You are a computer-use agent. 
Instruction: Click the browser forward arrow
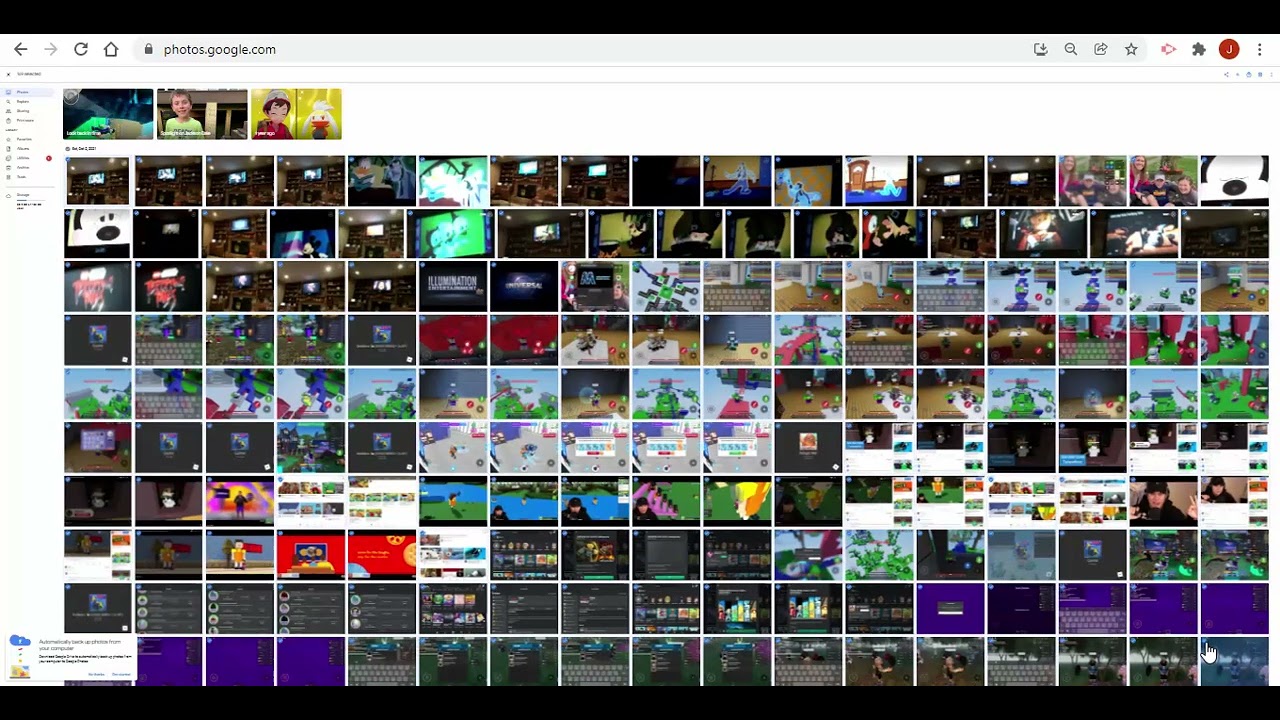50,49
